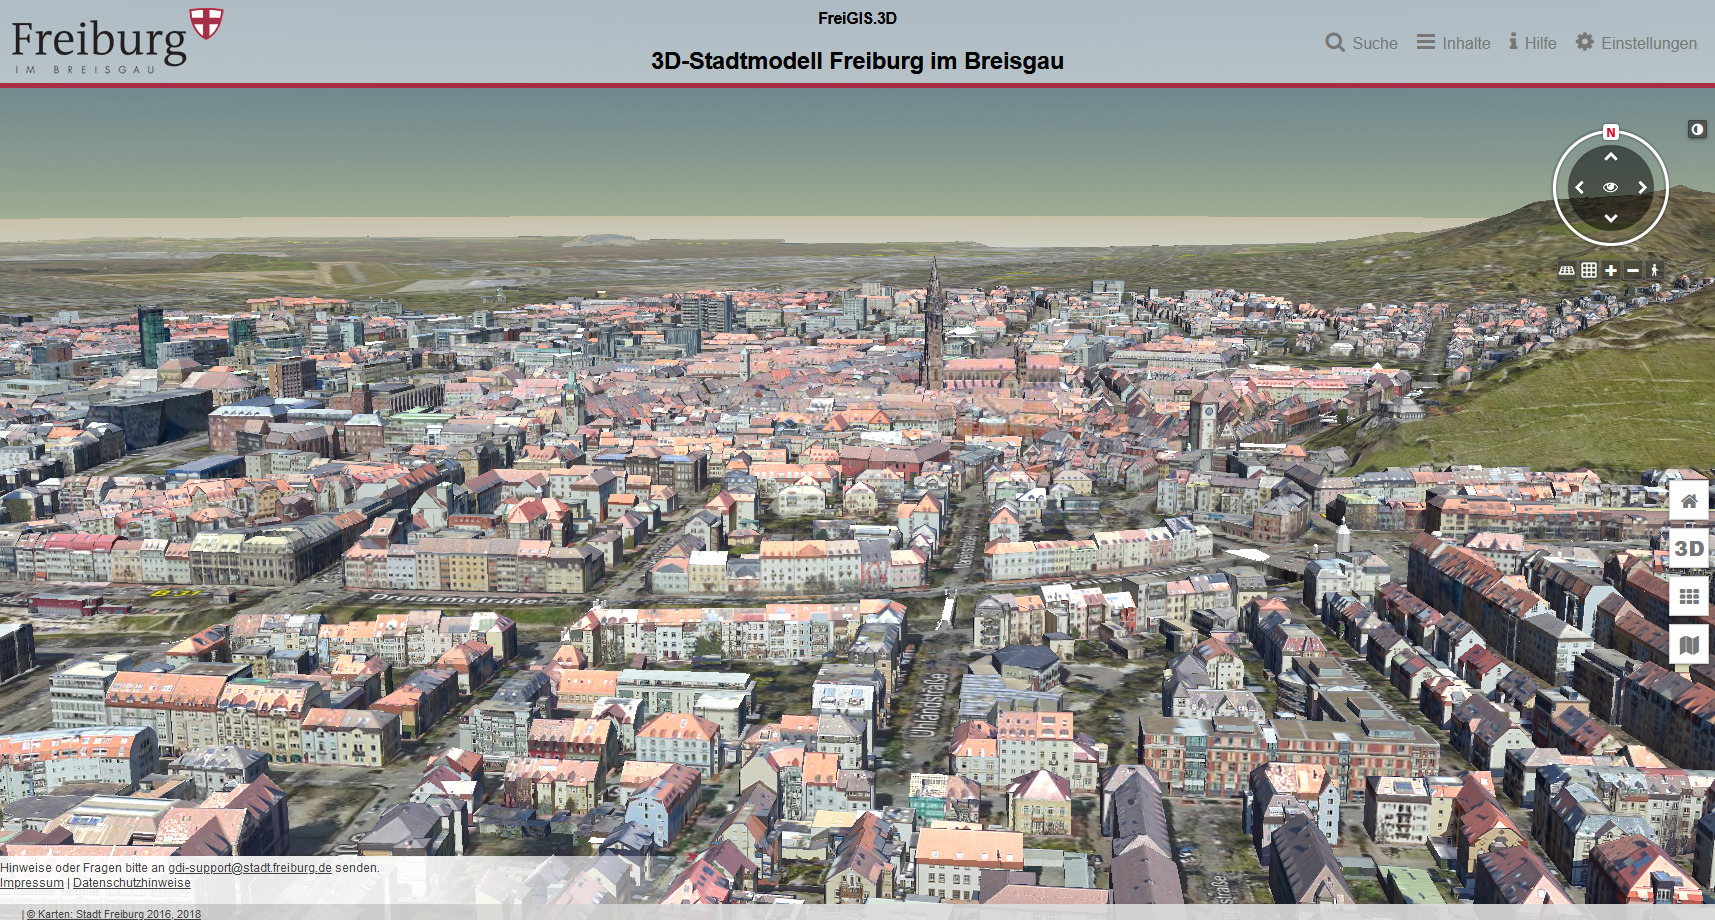Zoom out with the minus button

pyautogui.click(x=1633, y=271)
